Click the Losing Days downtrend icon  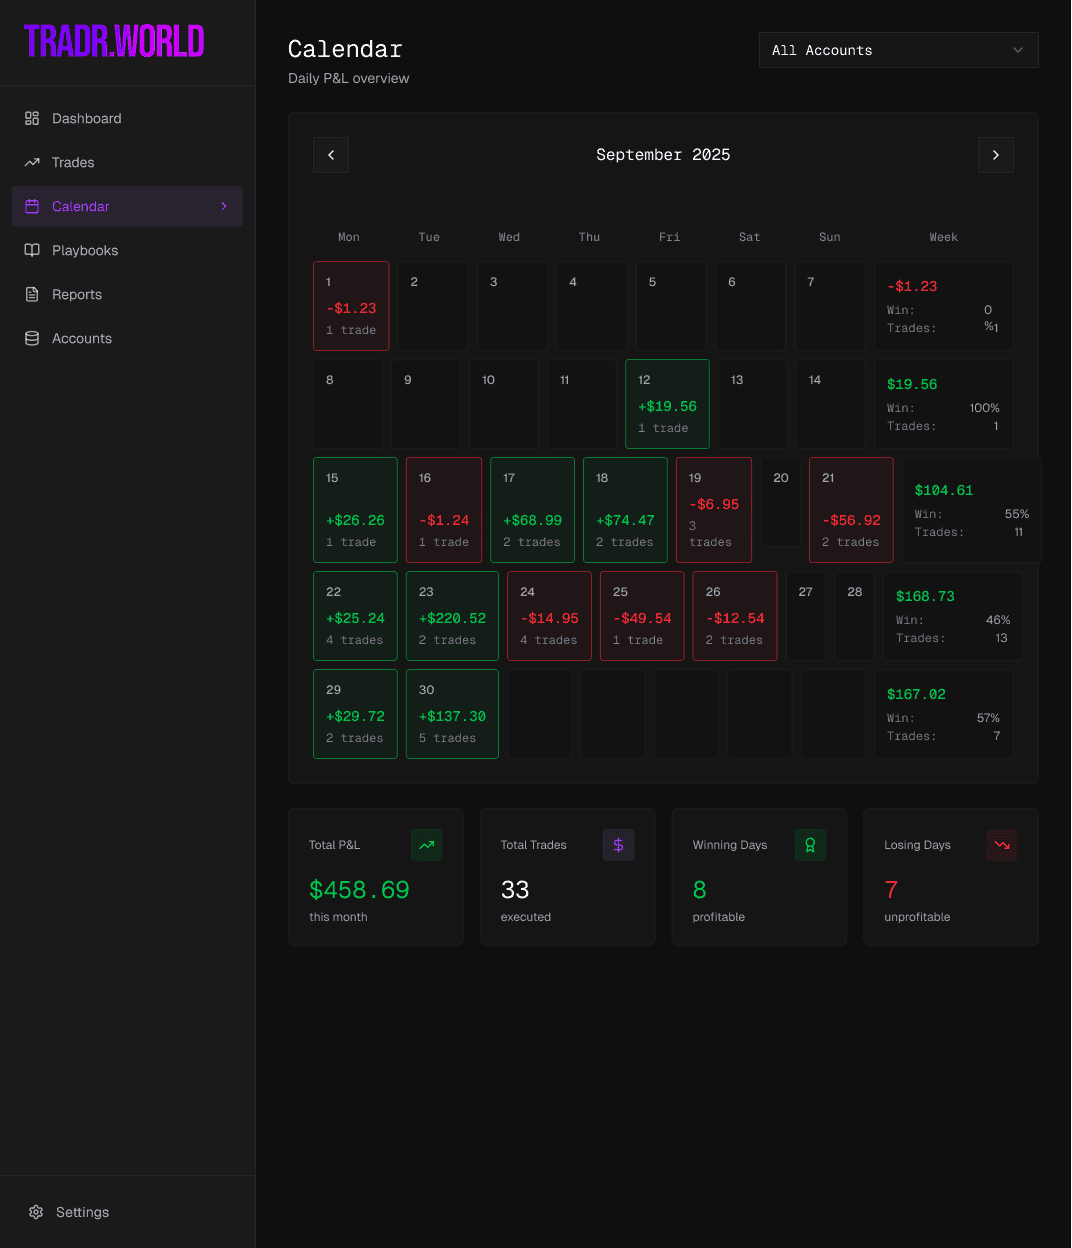tap(1002, 845)
